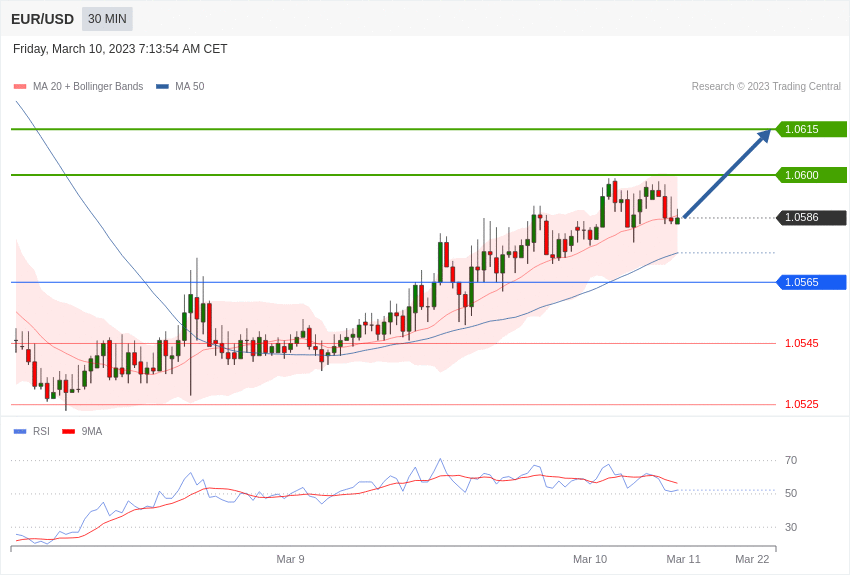The image size is (850, 576).
Task: Click the 9MA legend label
Action: 92,432
